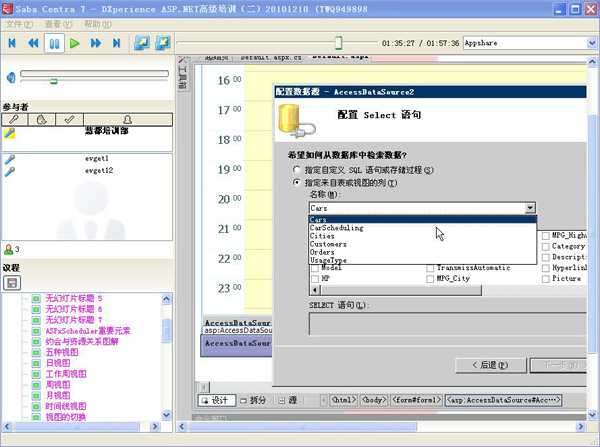Click the pause playback button
600x447 pixels.
pyautogui.click(x=54, y=43)
